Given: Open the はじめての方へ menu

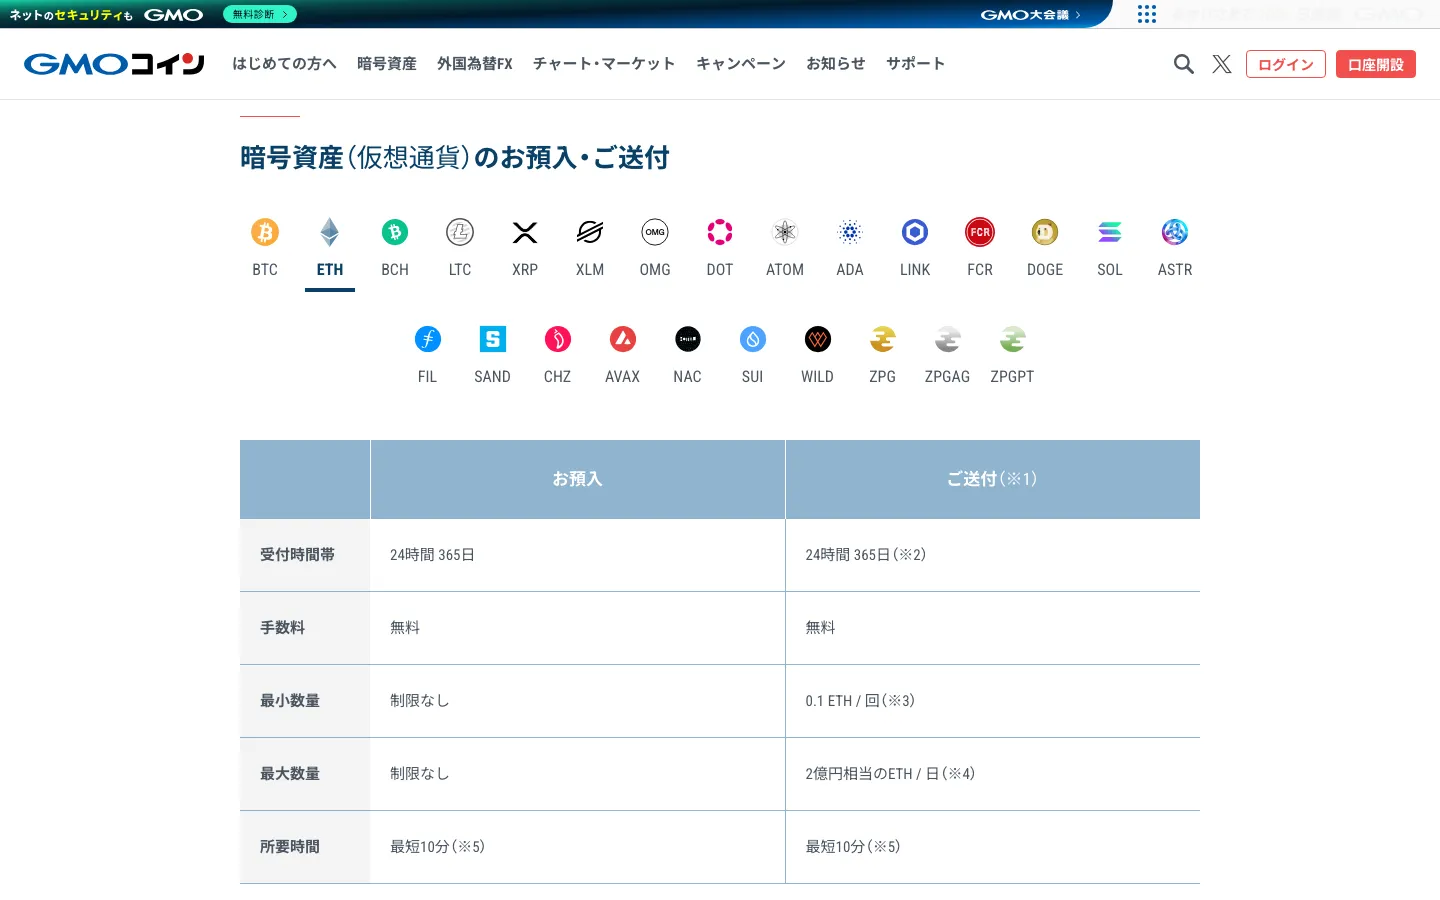Looking at the screenshot, I should click(285, 64).
